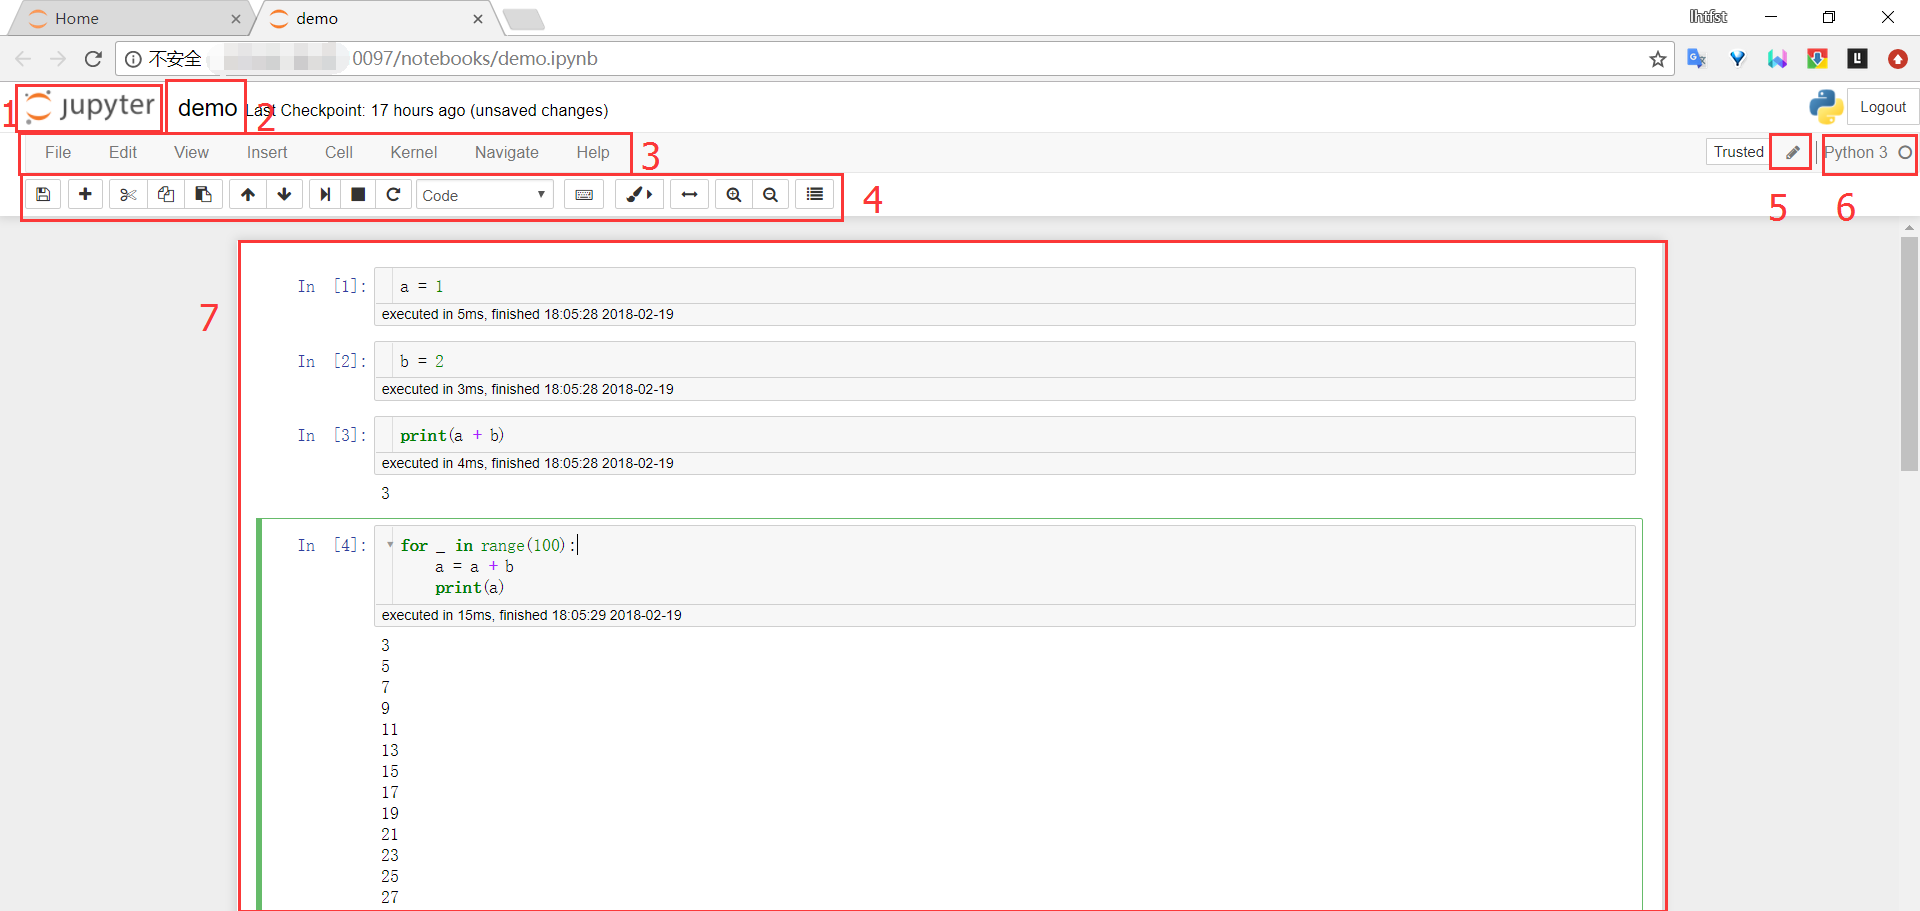
Task: Click the red circular extension icon
Action: coord(1897,59)
